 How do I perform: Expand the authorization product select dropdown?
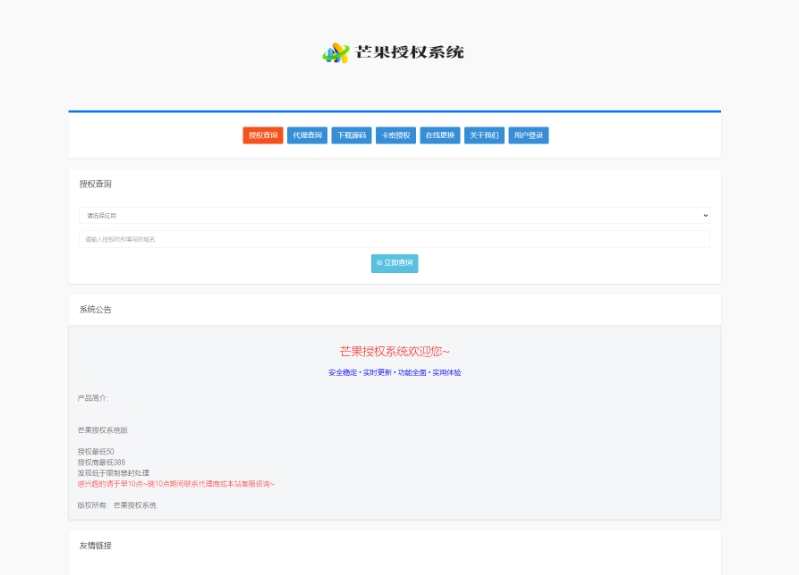(x=394, y=215)
